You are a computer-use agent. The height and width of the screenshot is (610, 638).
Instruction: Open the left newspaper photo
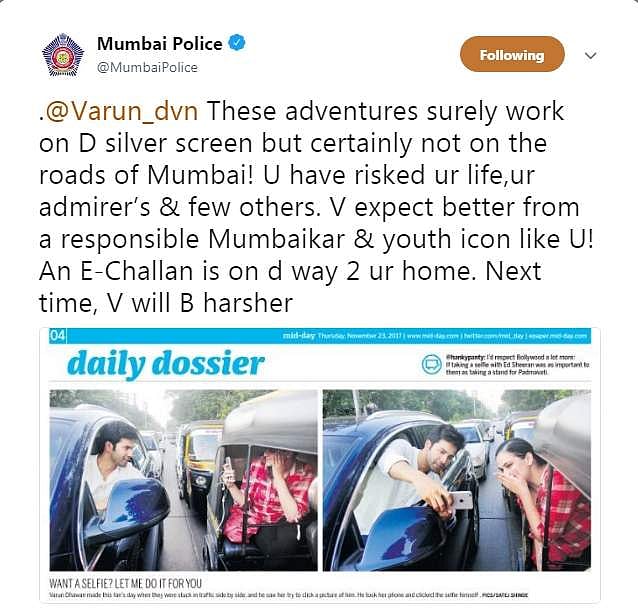184,480
